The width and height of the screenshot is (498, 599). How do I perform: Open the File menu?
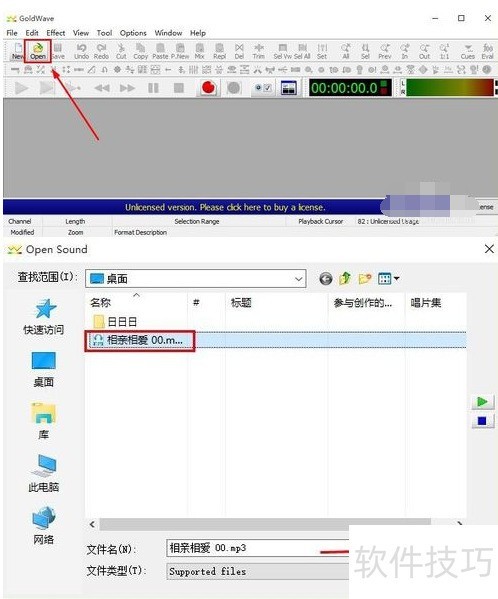[12, 33]
